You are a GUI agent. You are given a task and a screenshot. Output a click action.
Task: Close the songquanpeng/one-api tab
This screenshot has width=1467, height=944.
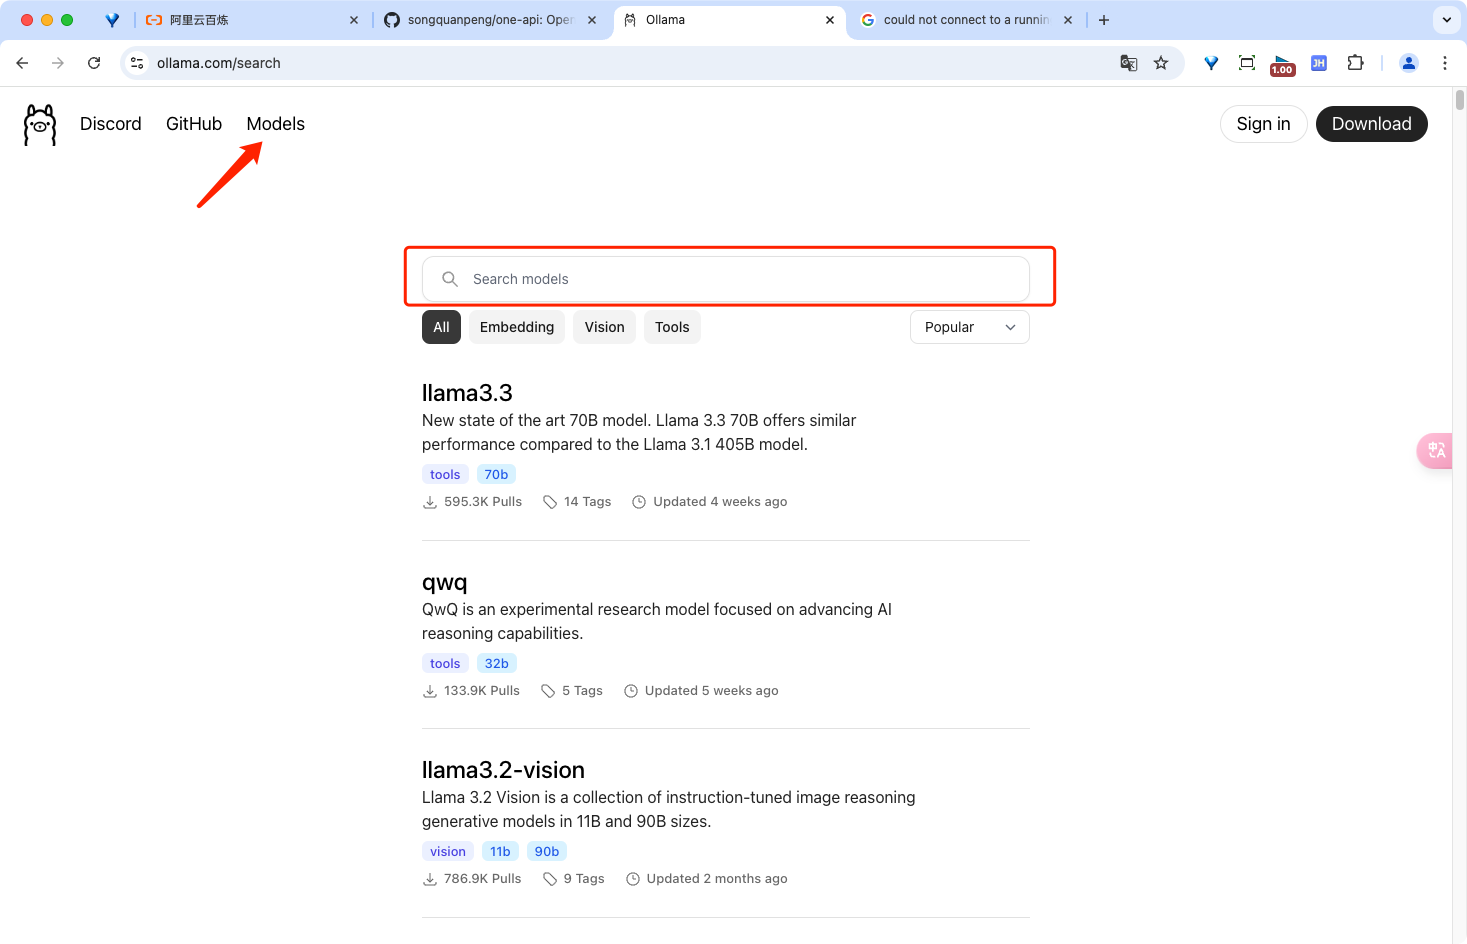coord(592,20)
